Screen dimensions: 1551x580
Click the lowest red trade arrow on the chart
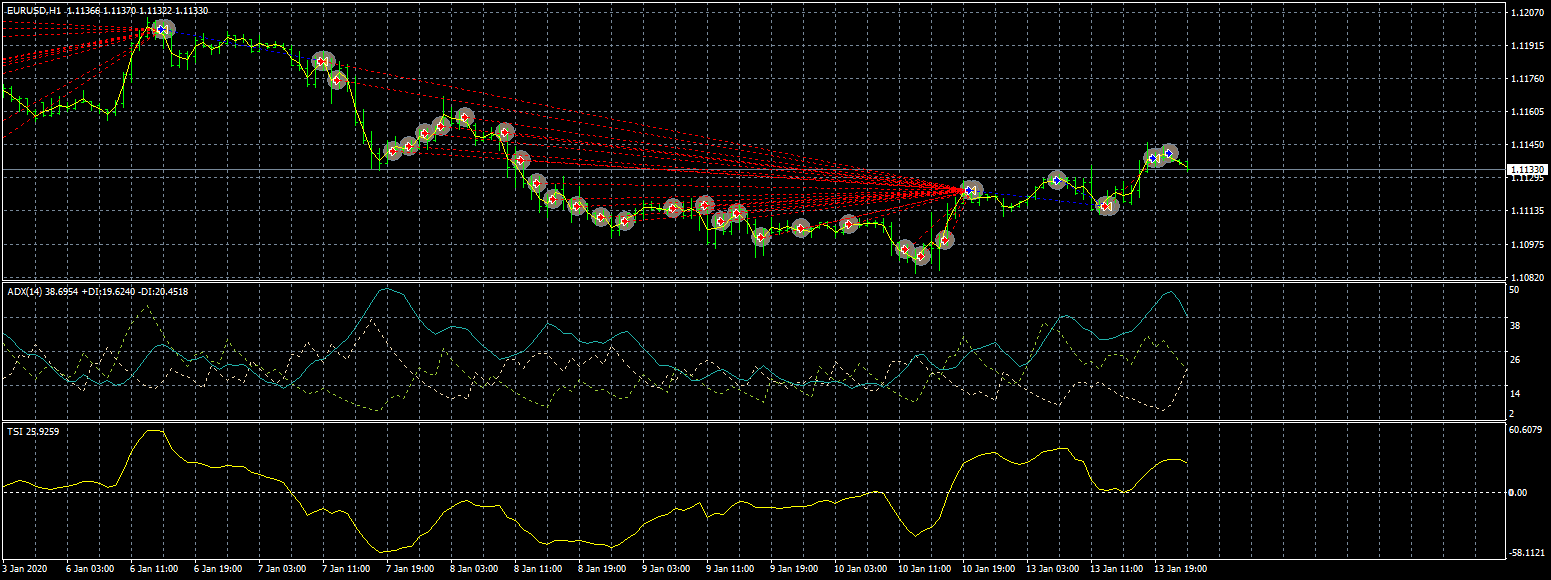(x=921, y=257)
